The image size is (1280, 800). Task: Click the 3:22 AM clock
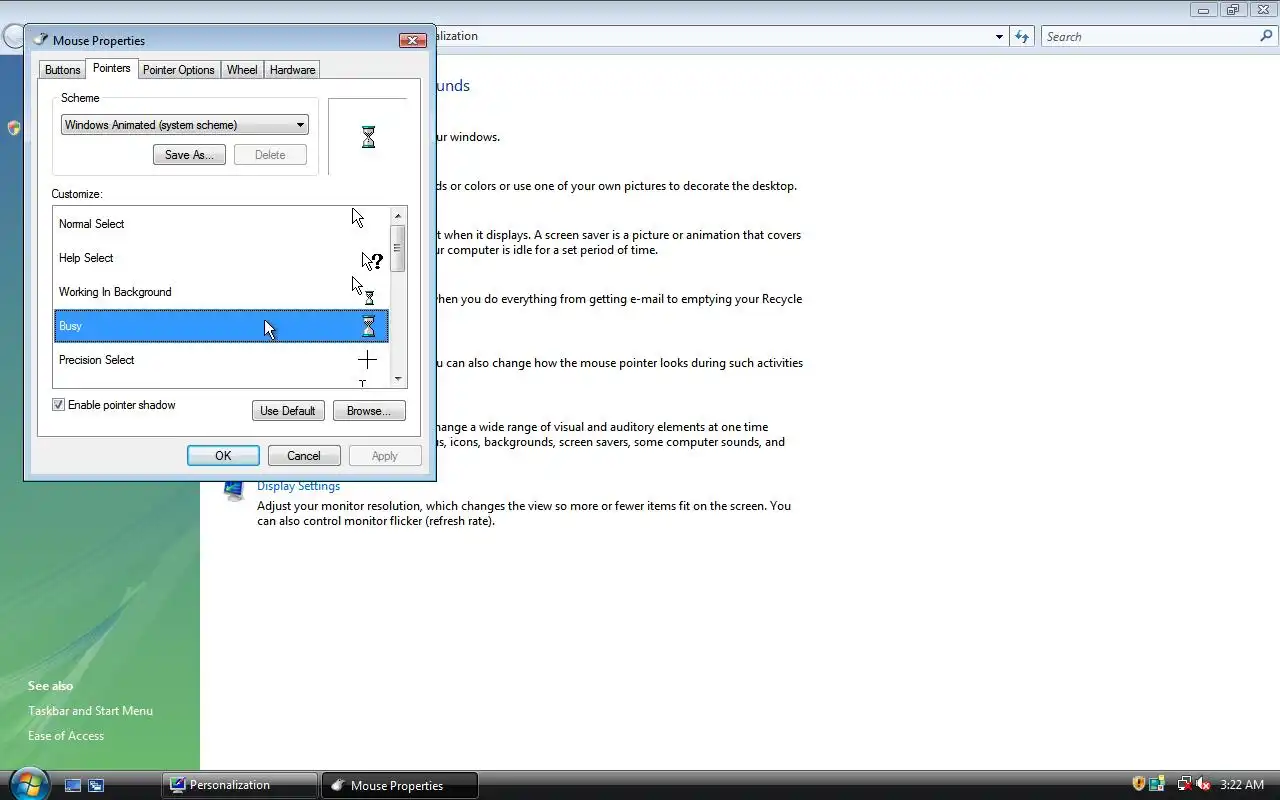(x=1242, y=785)
